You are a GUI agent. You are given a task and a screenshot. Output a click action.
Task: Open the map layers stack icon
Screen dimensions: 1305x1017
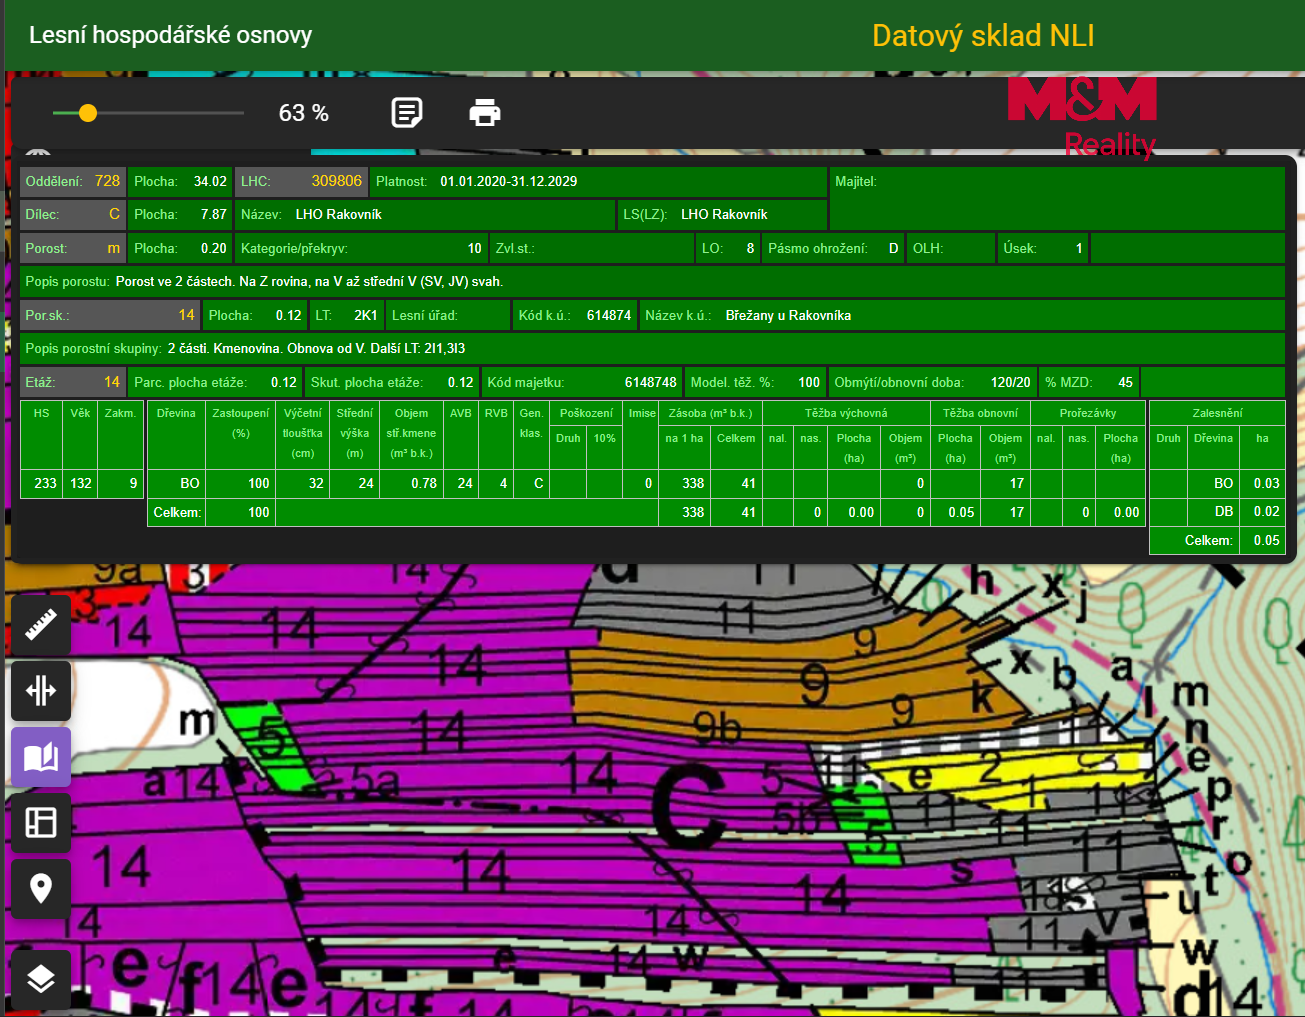tap(41, 978)
